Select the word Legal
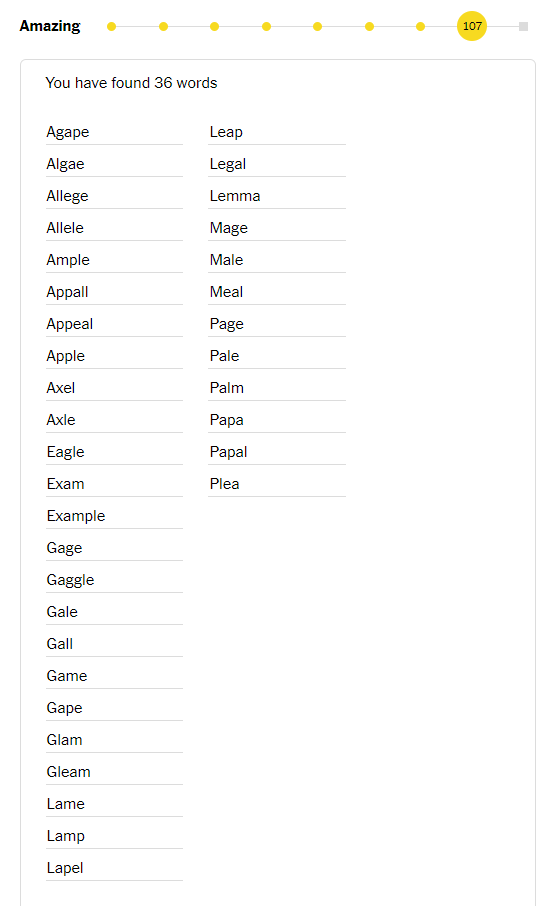Image resolution: width=540 pixels, height=906 pixels. click(228, 165)
